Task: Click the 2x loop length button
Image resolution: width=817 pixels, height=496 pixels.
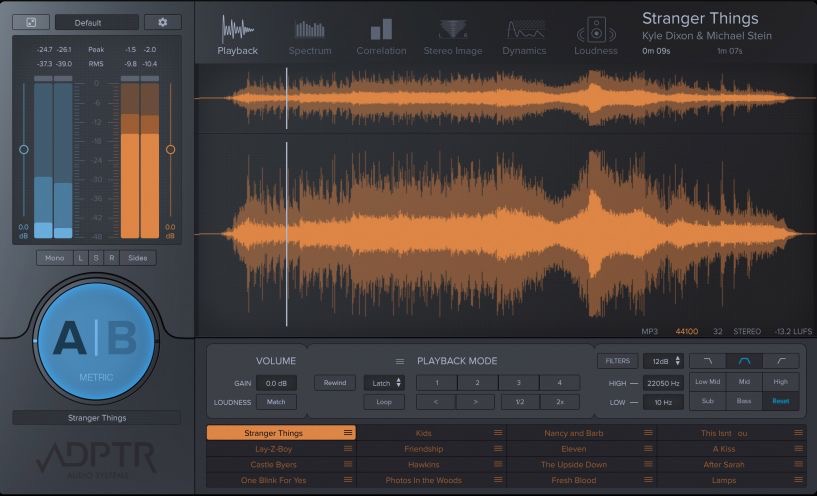Action: [560, 402]
